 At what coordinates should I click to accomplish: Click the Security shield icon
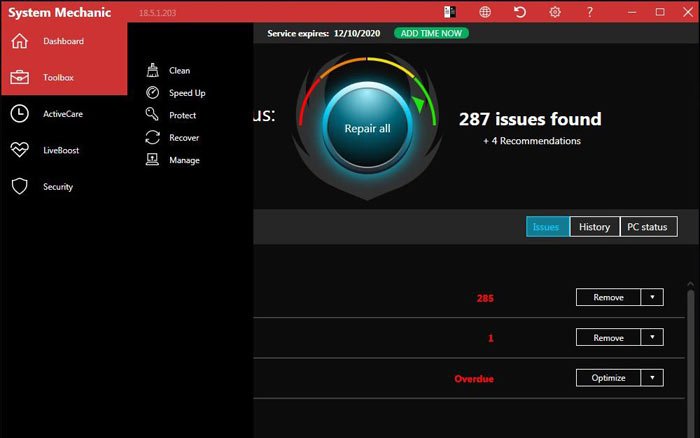click(20, 186)
